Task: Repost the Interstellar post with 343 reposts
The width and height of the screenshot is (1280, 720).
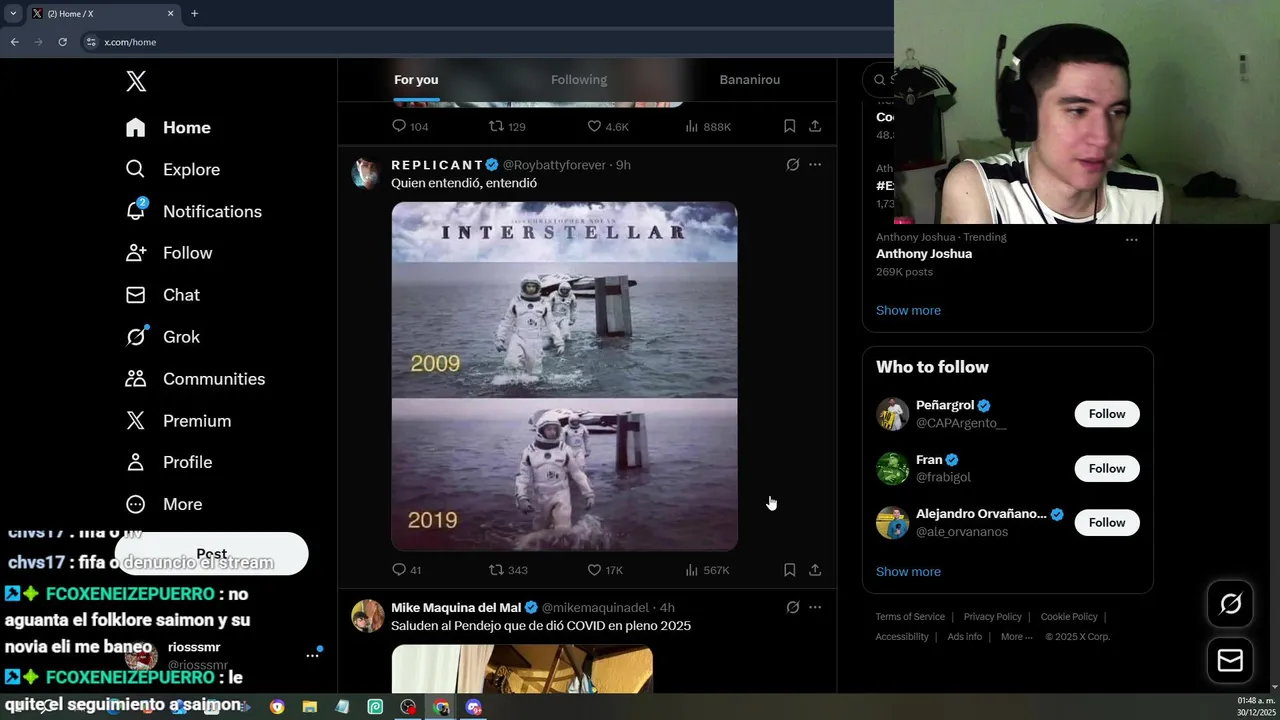Action: [x=507, y=570]
